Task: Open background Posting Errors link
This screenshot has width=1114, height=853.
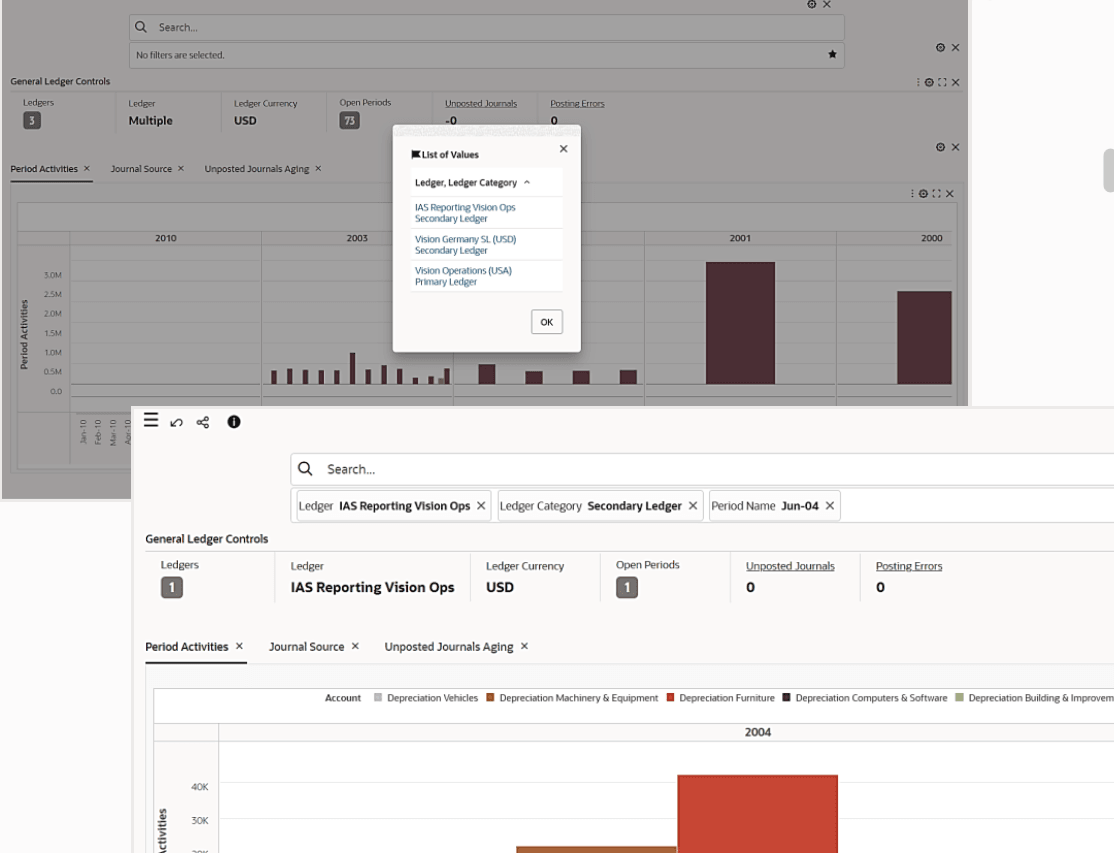Action: (x=577, y=103)
